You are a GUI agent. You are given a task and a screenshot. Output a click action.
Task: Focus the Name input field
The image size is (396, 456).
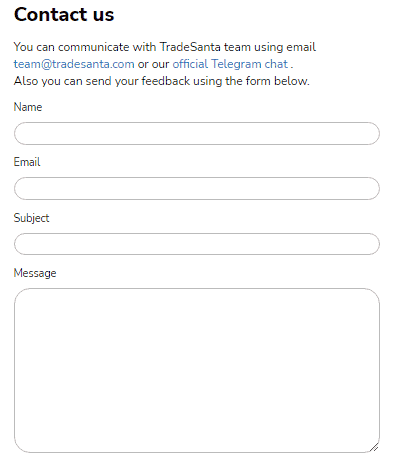pyautogui.click(x=197, y=133)
